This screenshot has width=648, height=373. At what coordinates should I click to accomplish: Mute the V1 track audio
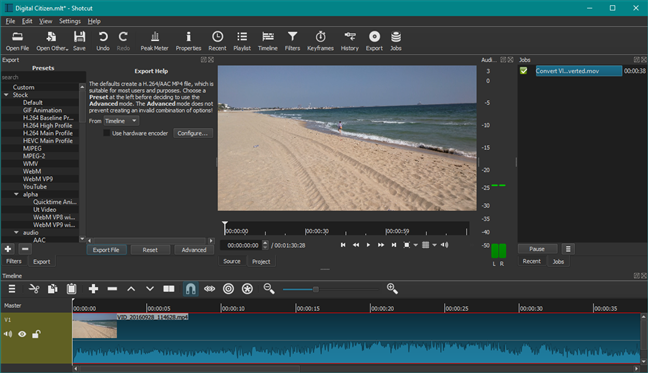[x=8, y=334]
